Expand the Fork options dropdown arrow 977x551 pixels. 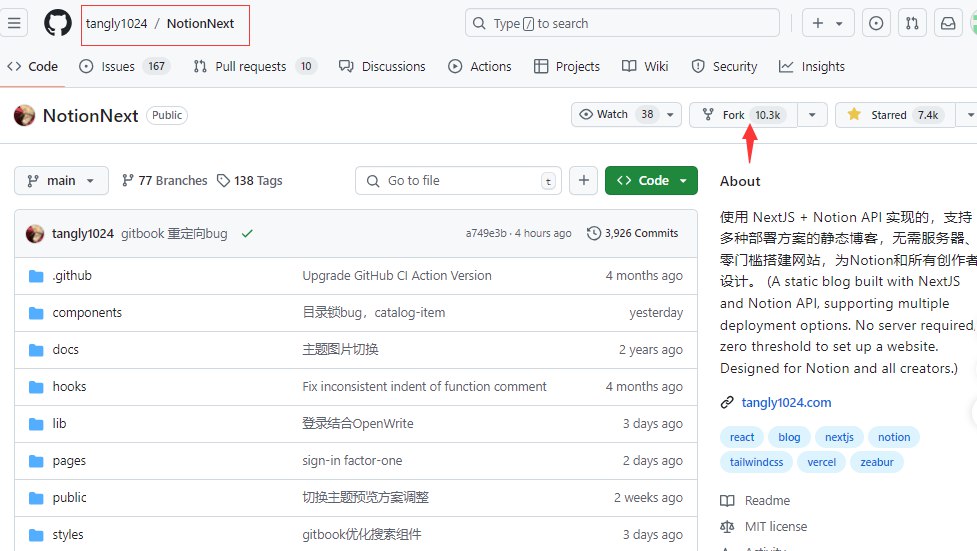tap(812, 115)
